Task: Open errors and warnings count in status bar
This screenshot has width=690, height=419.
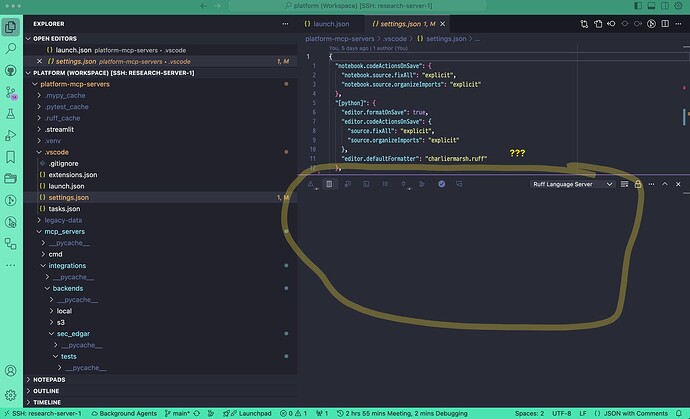Action: [x=294, y=413]
